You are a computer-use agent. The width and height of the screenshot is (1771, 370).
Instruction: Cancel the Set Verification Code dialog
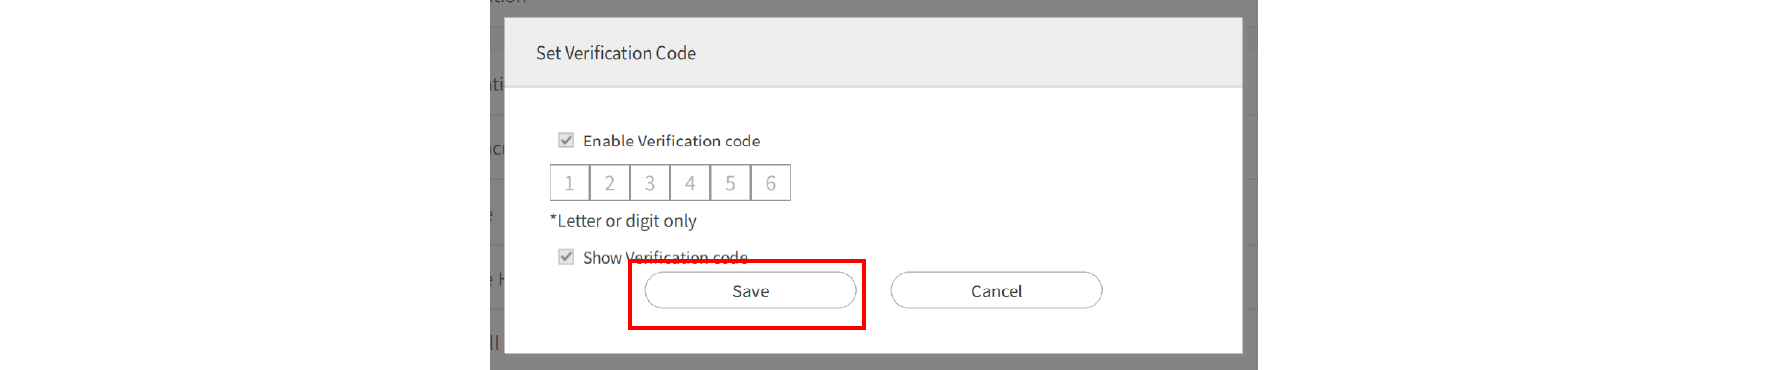coord(996,291)
